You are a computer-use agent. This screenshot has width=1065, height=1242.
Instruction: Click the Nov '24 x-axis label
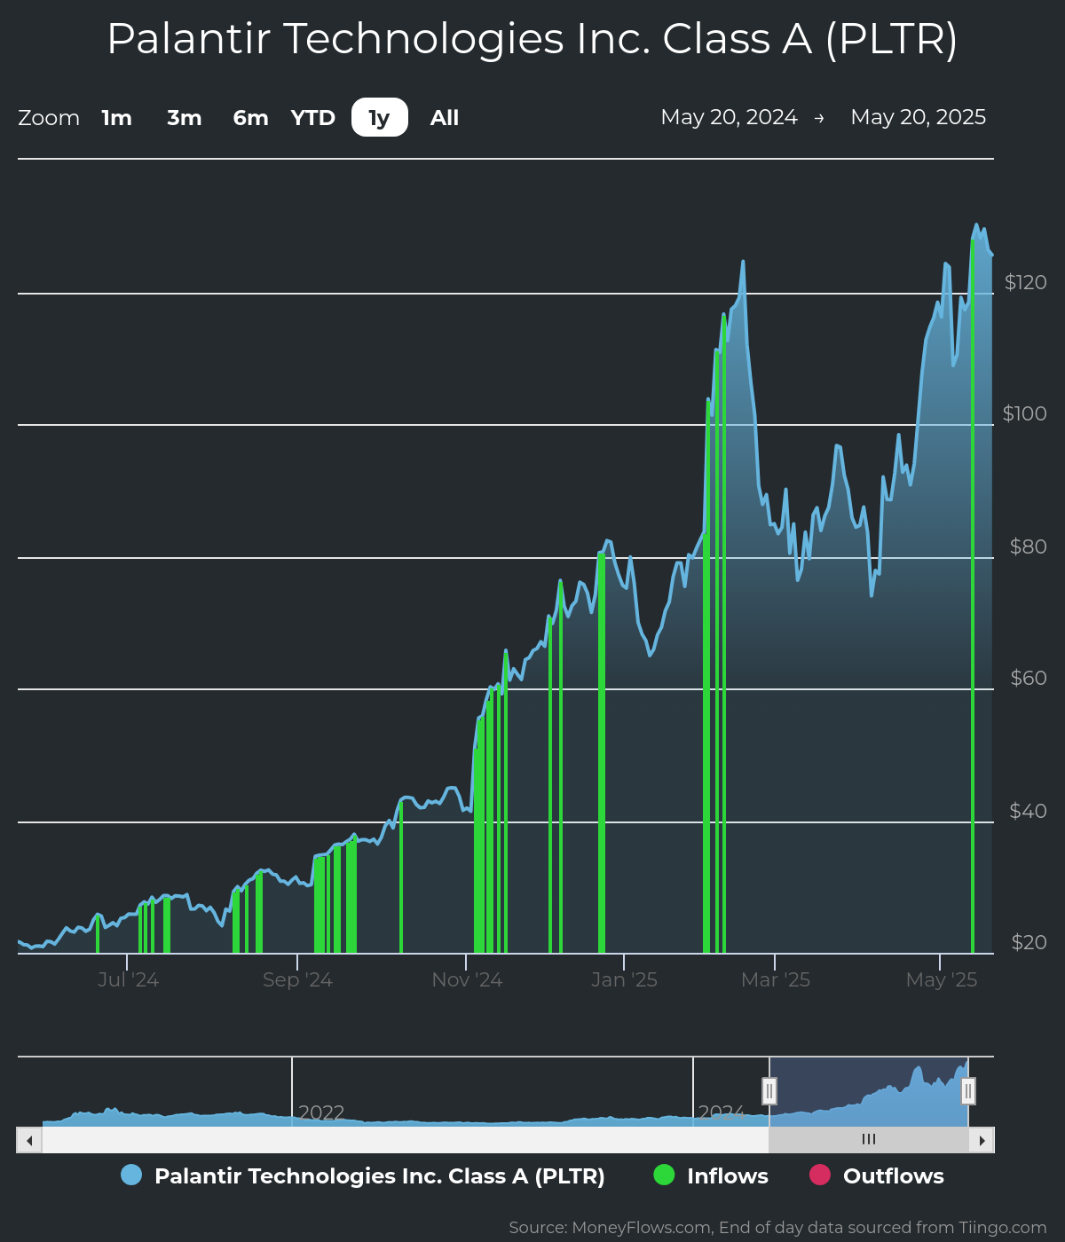point(467,980)
